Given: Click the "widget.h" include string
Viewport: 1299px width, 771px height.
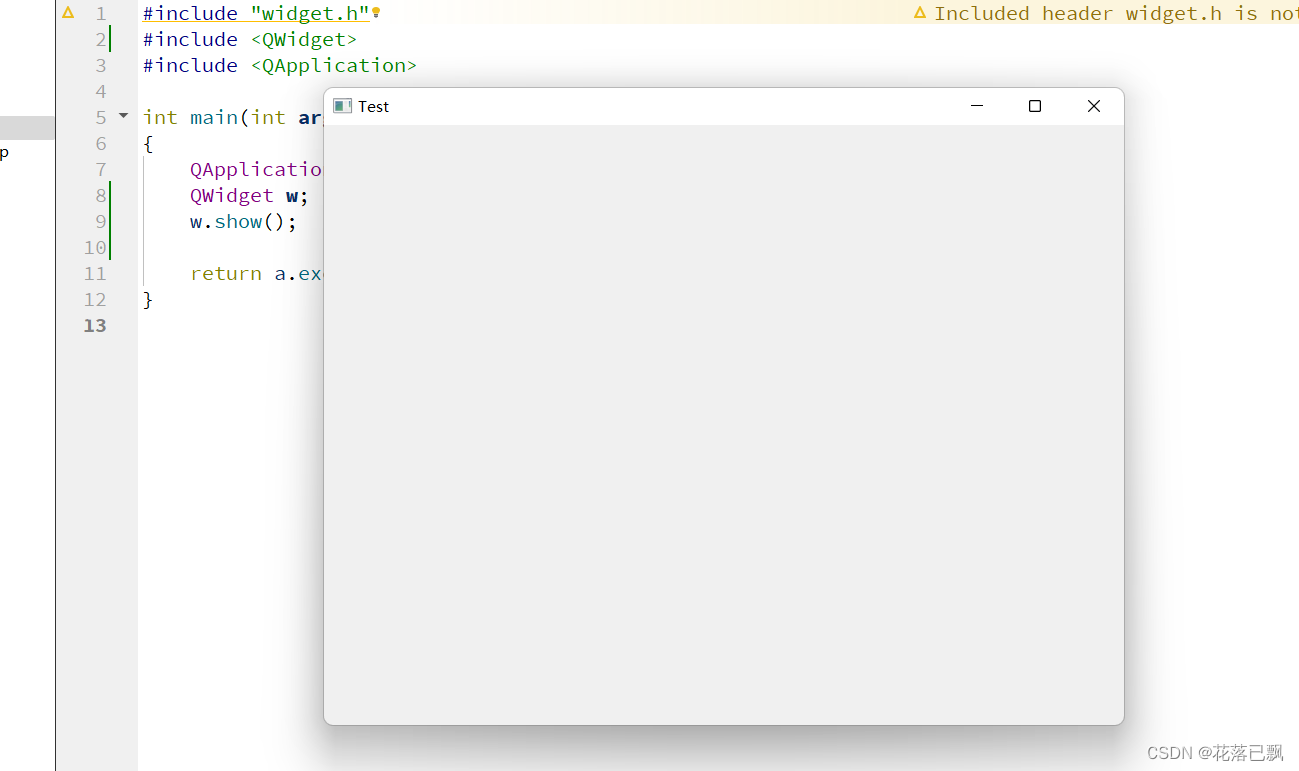Looking at the screenshot, I should (310, 13).
